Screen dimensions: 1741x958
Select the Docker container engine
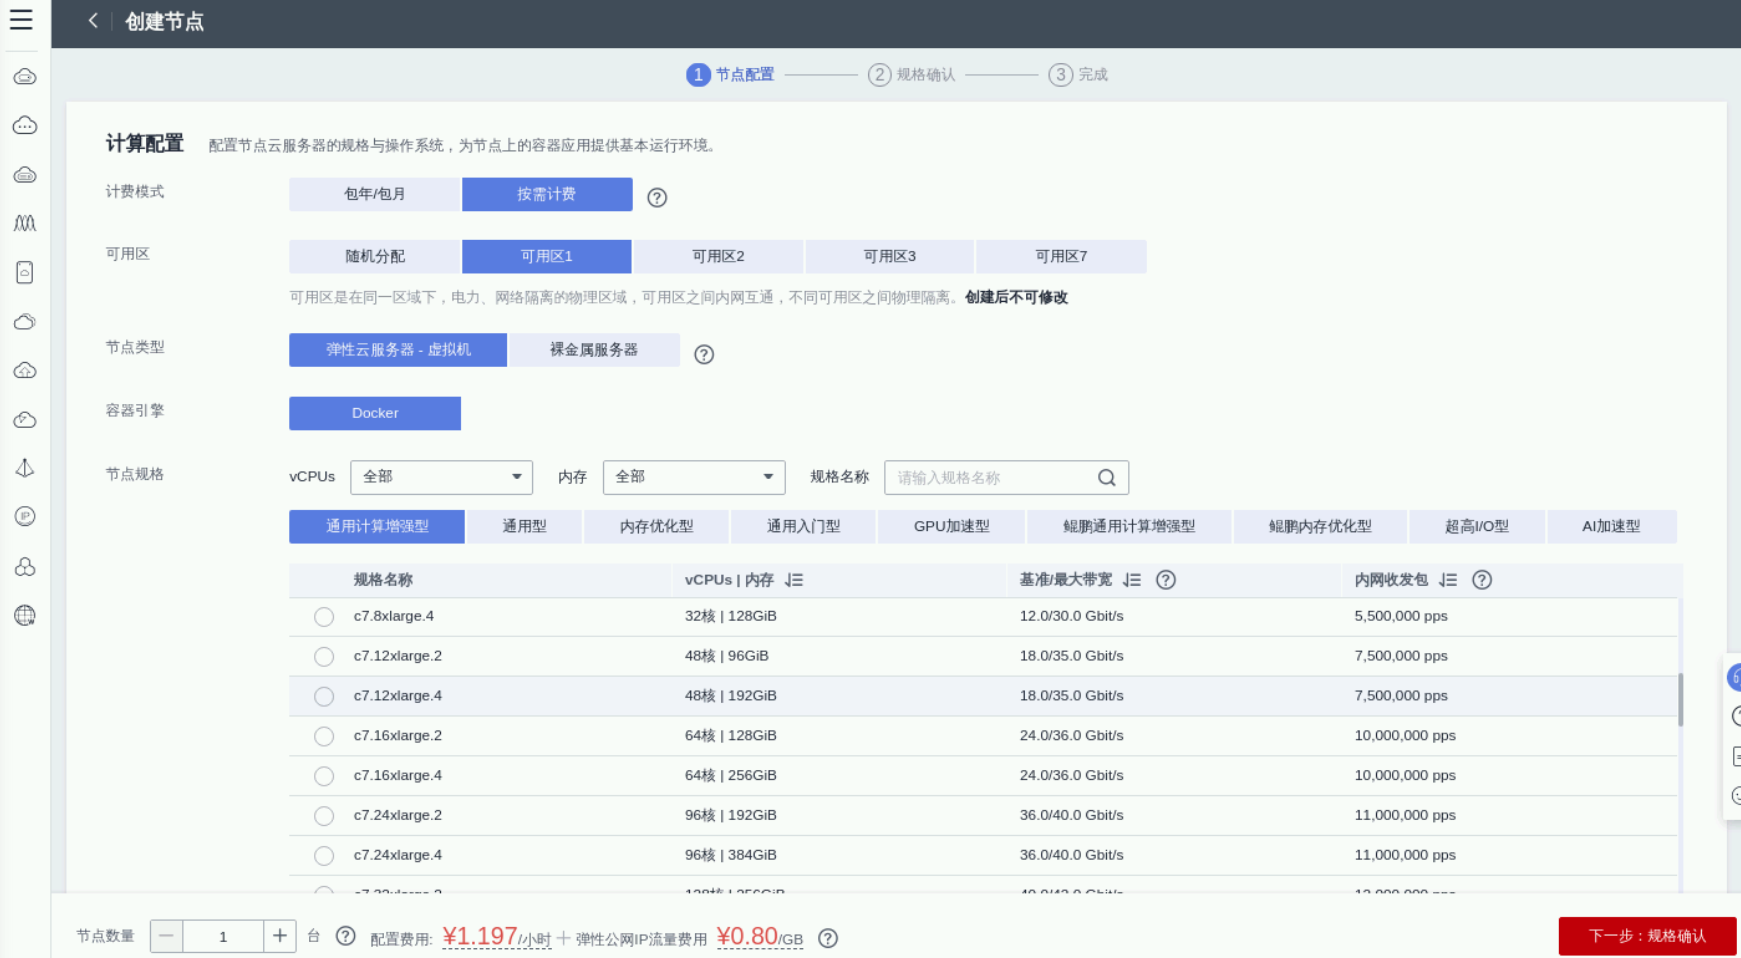[375, 413]
